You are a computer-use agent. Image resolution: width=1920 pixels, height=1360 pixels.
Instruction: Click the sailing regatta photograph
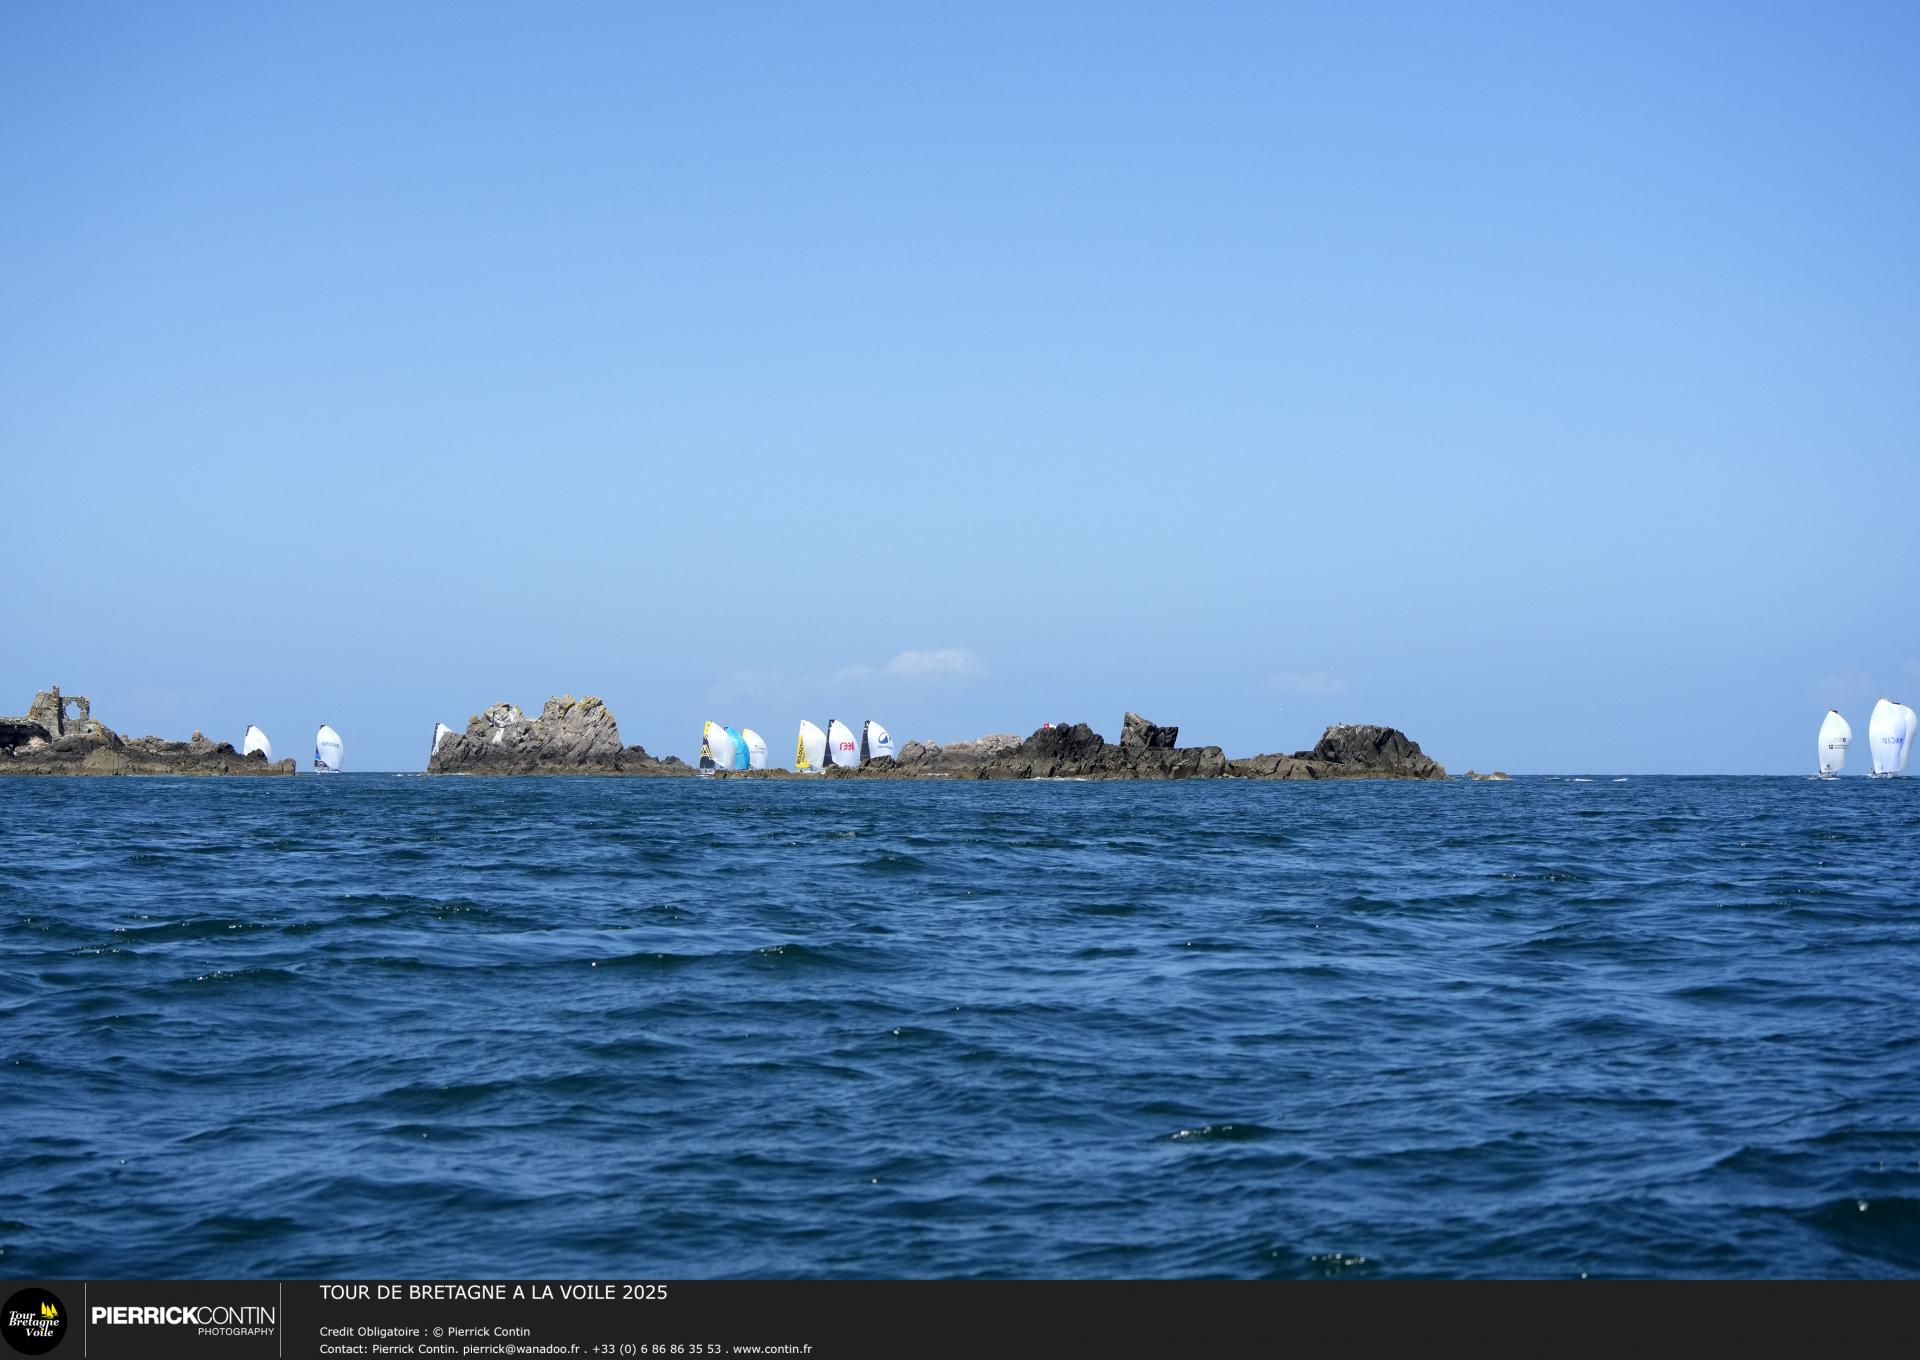click(x=960, y=640)
